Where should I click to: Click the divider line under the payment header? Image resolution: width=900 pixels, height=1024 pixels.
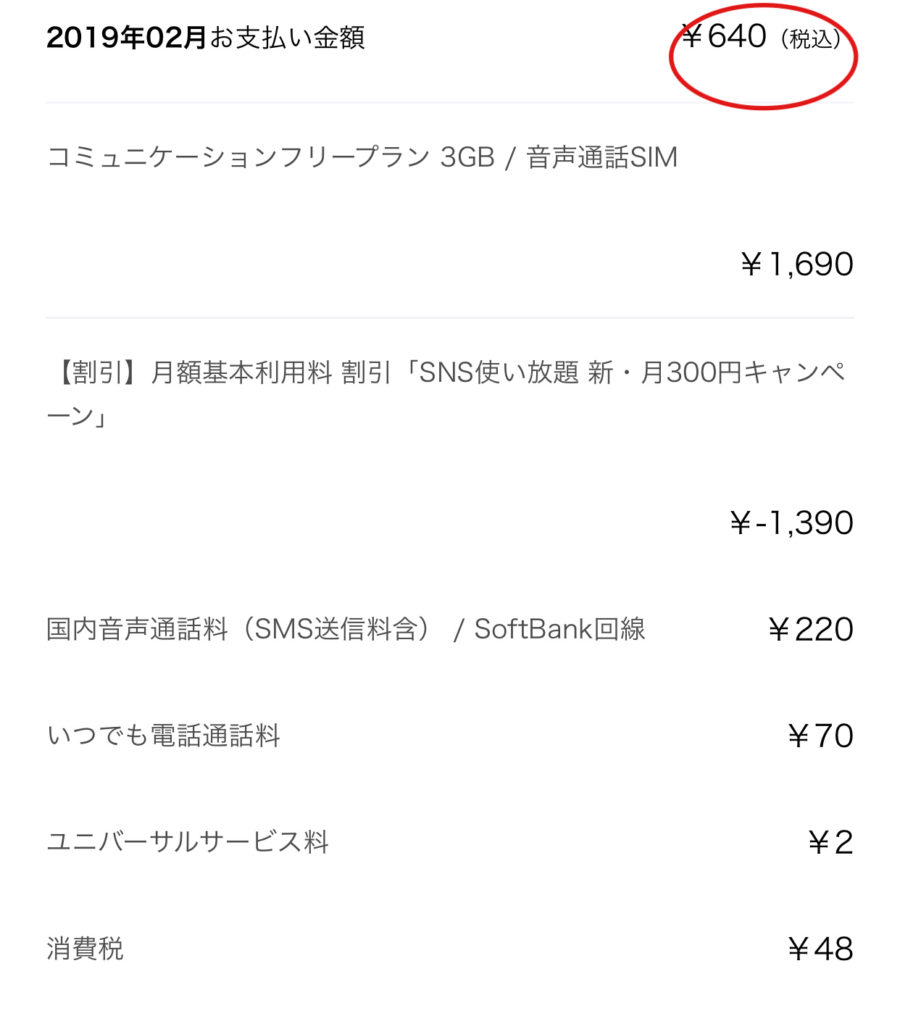pyautogui.click(x=449, y=103)
